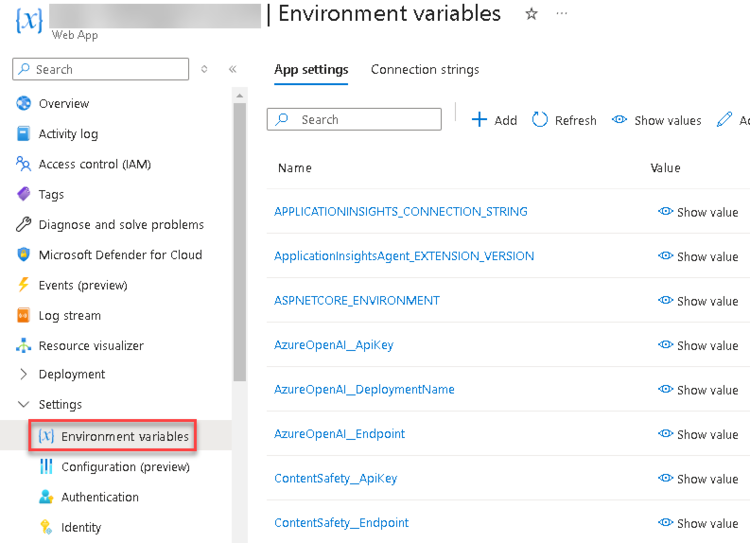Viewport: 750px width, 543px height.
Task: Show value for AzureOpenAI__DeploymentName
Action: coord(698,390)
